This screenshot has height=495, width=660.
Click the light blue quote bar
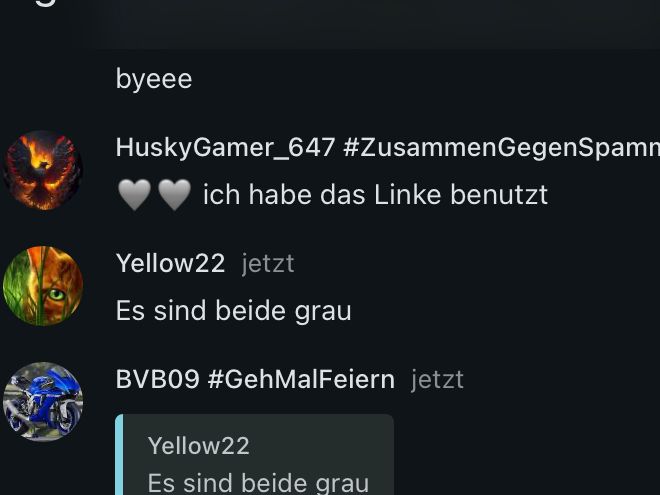point(119,455)
